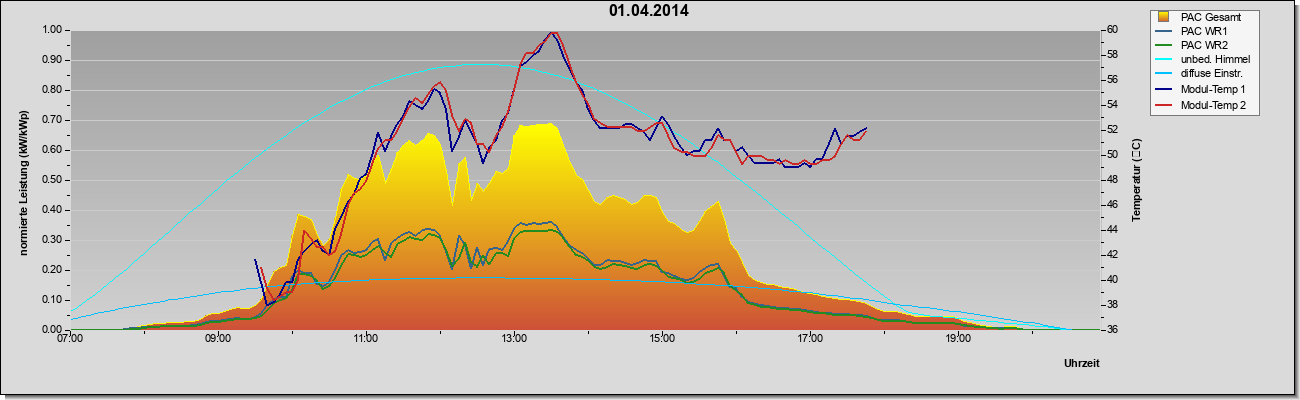Click the 09:00 time axis tick label
The height and width of the screenshot is (400, 1300).
[218, 339]
